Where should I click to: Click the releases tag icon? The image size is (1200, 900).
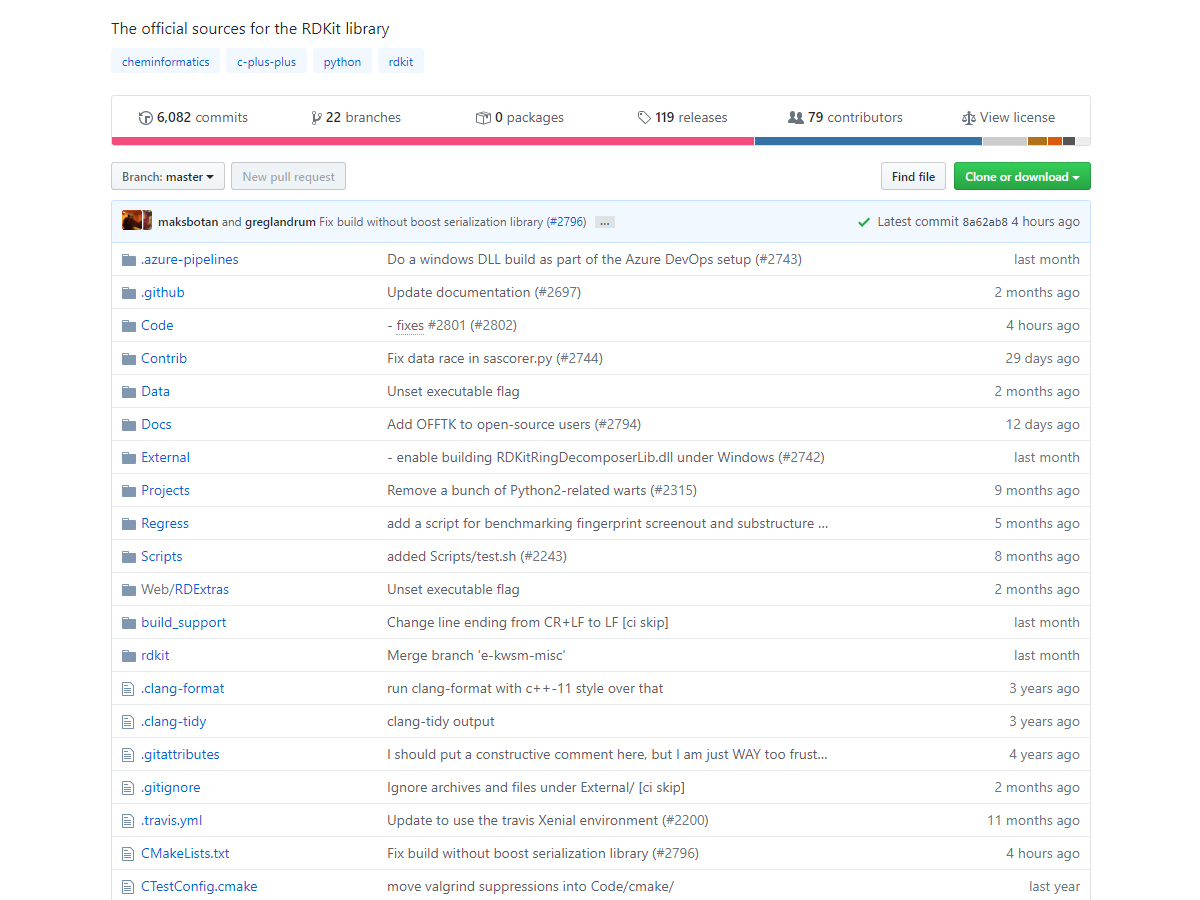pyautogui.click(x=644, y=118)
